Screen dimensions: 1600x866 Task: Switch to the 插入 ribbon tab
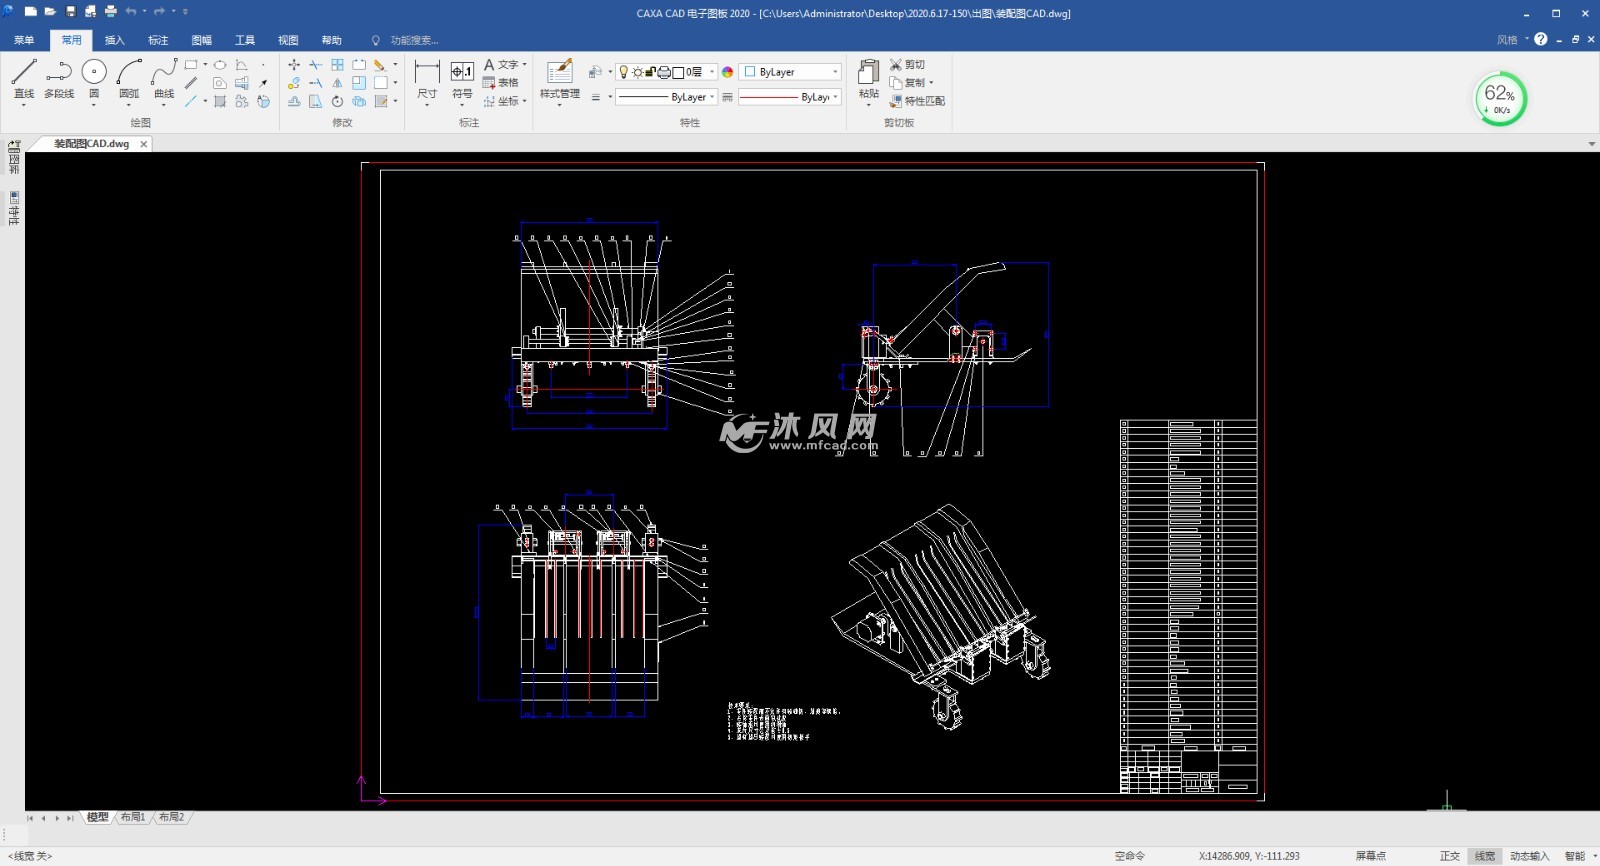(115, 40)
